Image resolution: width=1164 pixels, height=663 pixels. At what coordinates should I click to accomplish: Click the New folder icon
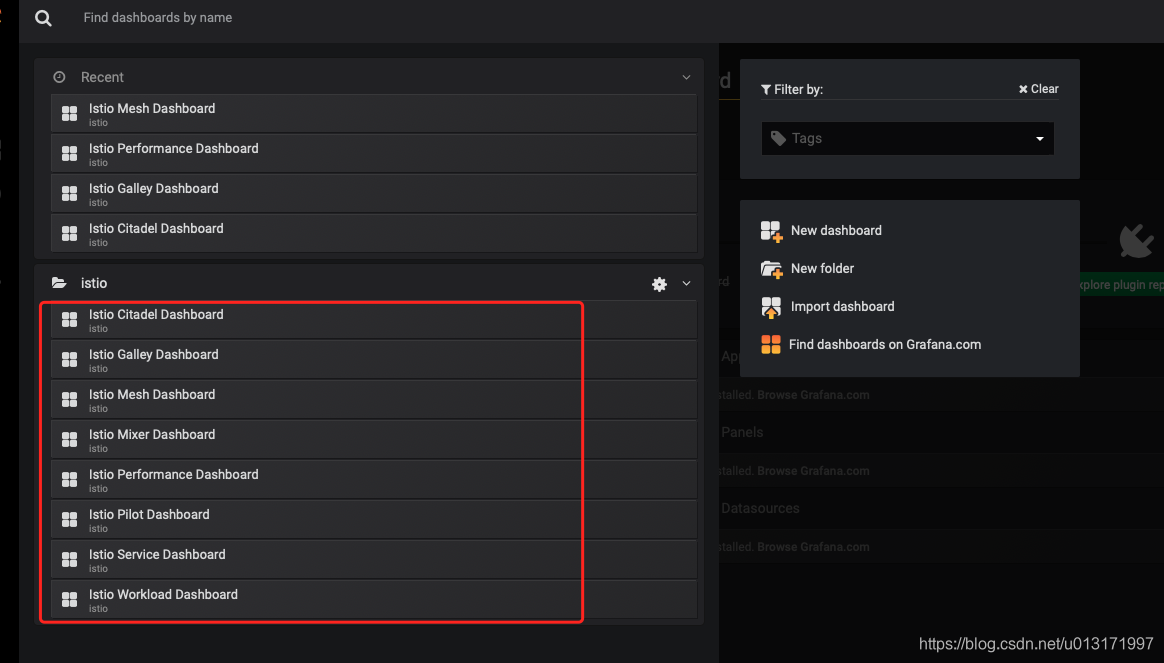[x=771, y=269]
